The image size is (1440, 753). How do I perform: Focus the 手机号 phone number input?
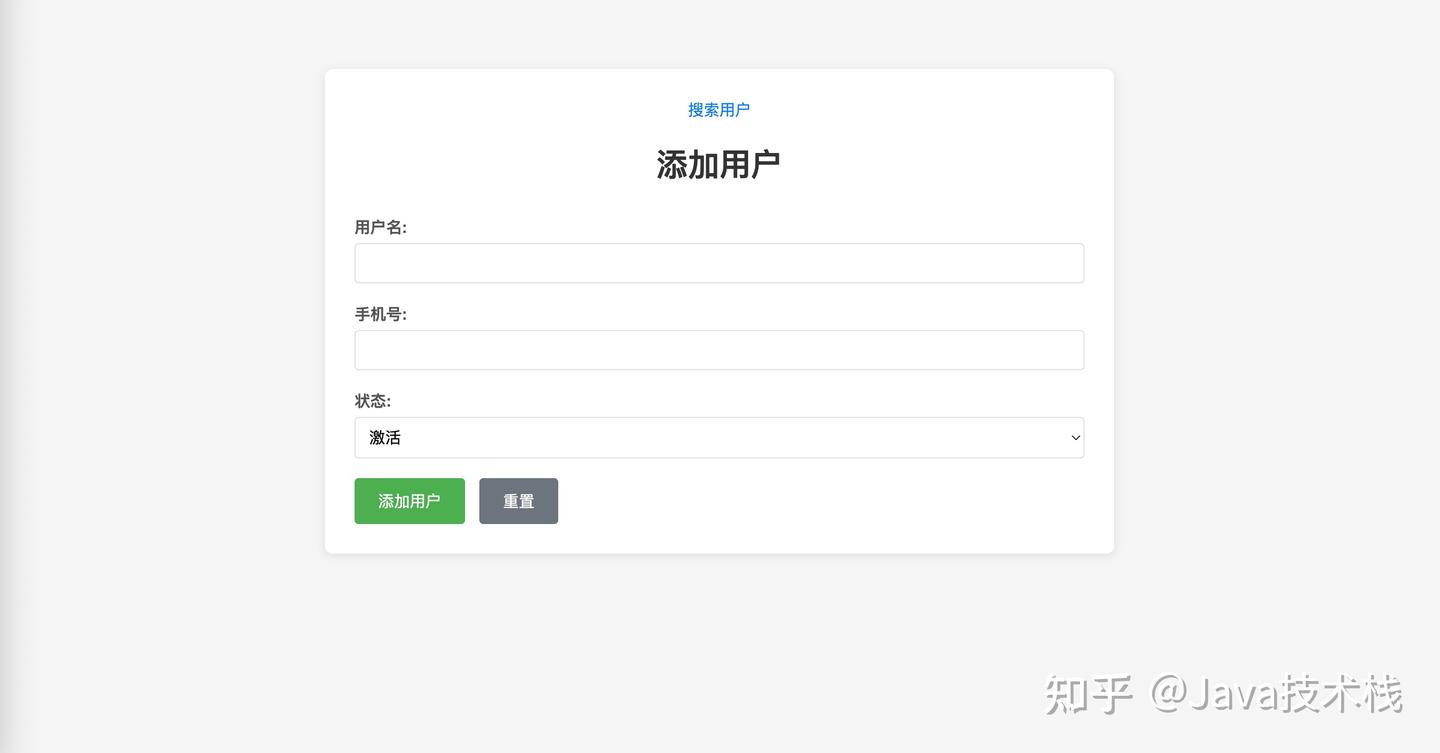[x=719, y=349]
